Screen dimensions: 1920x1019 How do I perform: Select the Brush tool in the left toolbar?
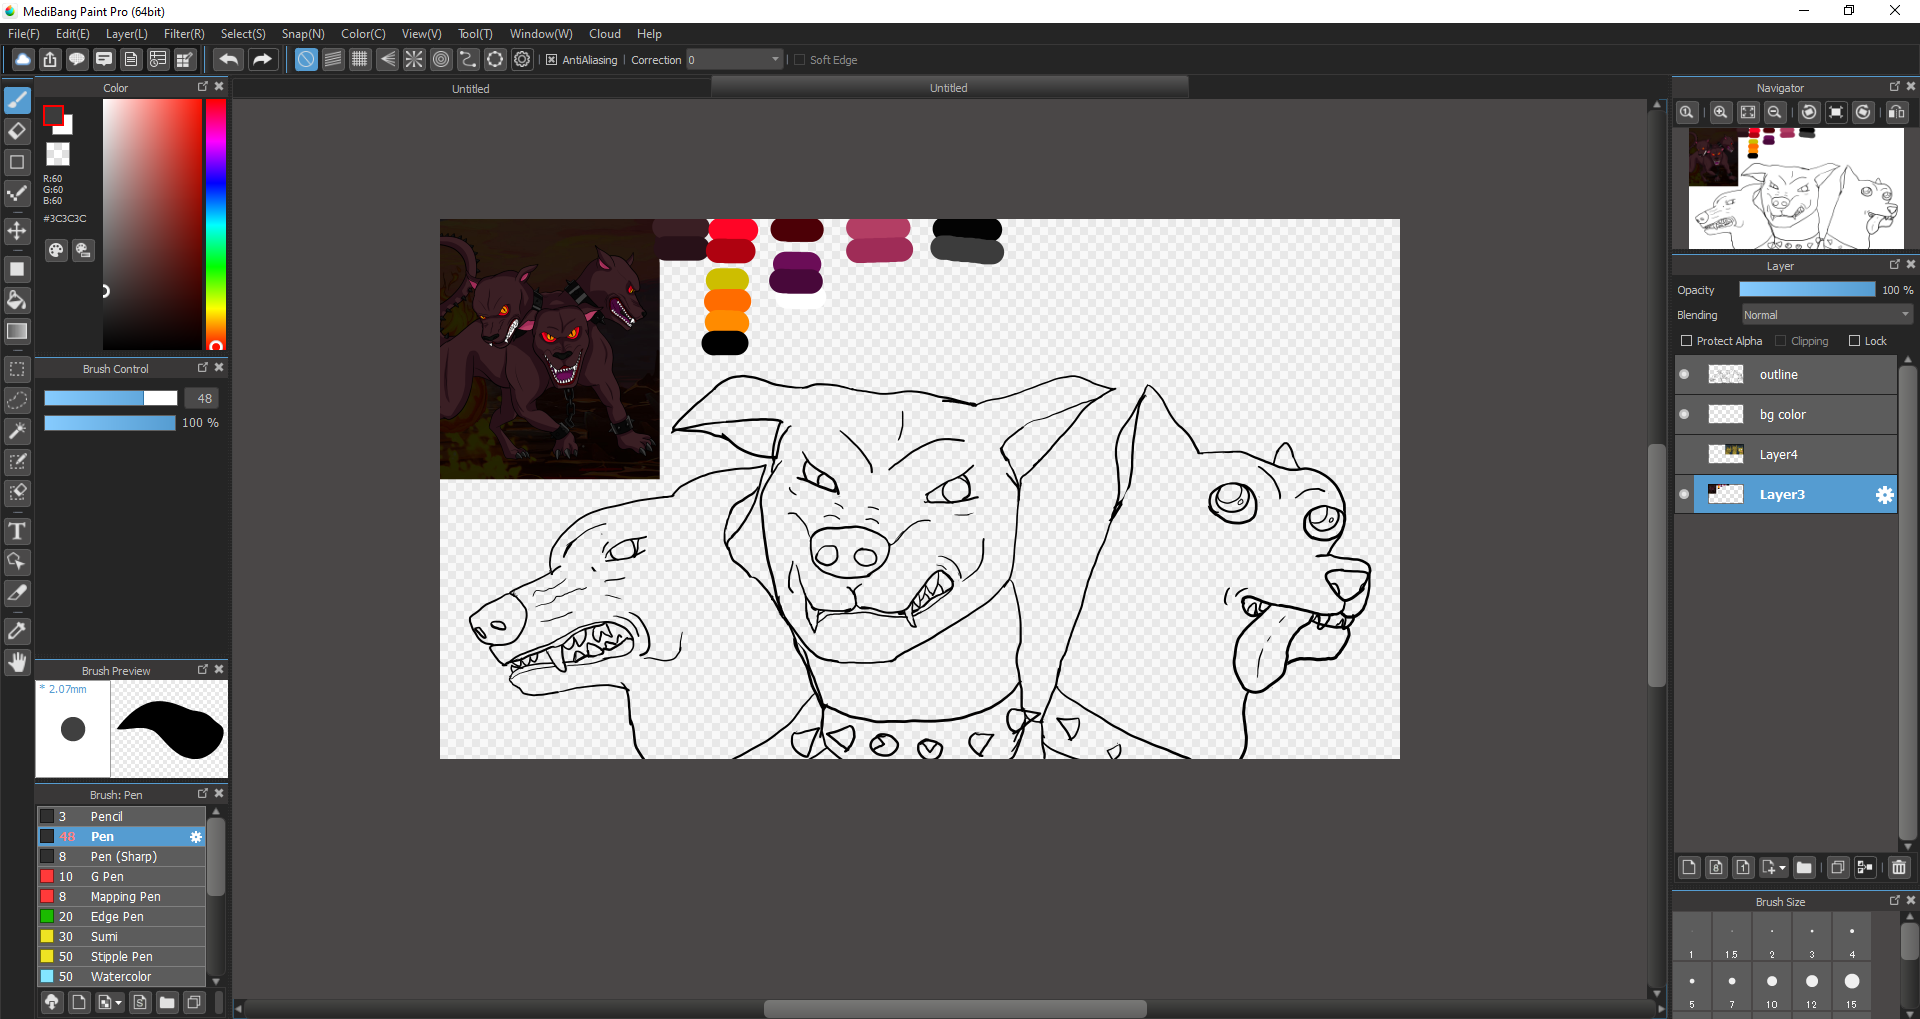coord(17,100)
